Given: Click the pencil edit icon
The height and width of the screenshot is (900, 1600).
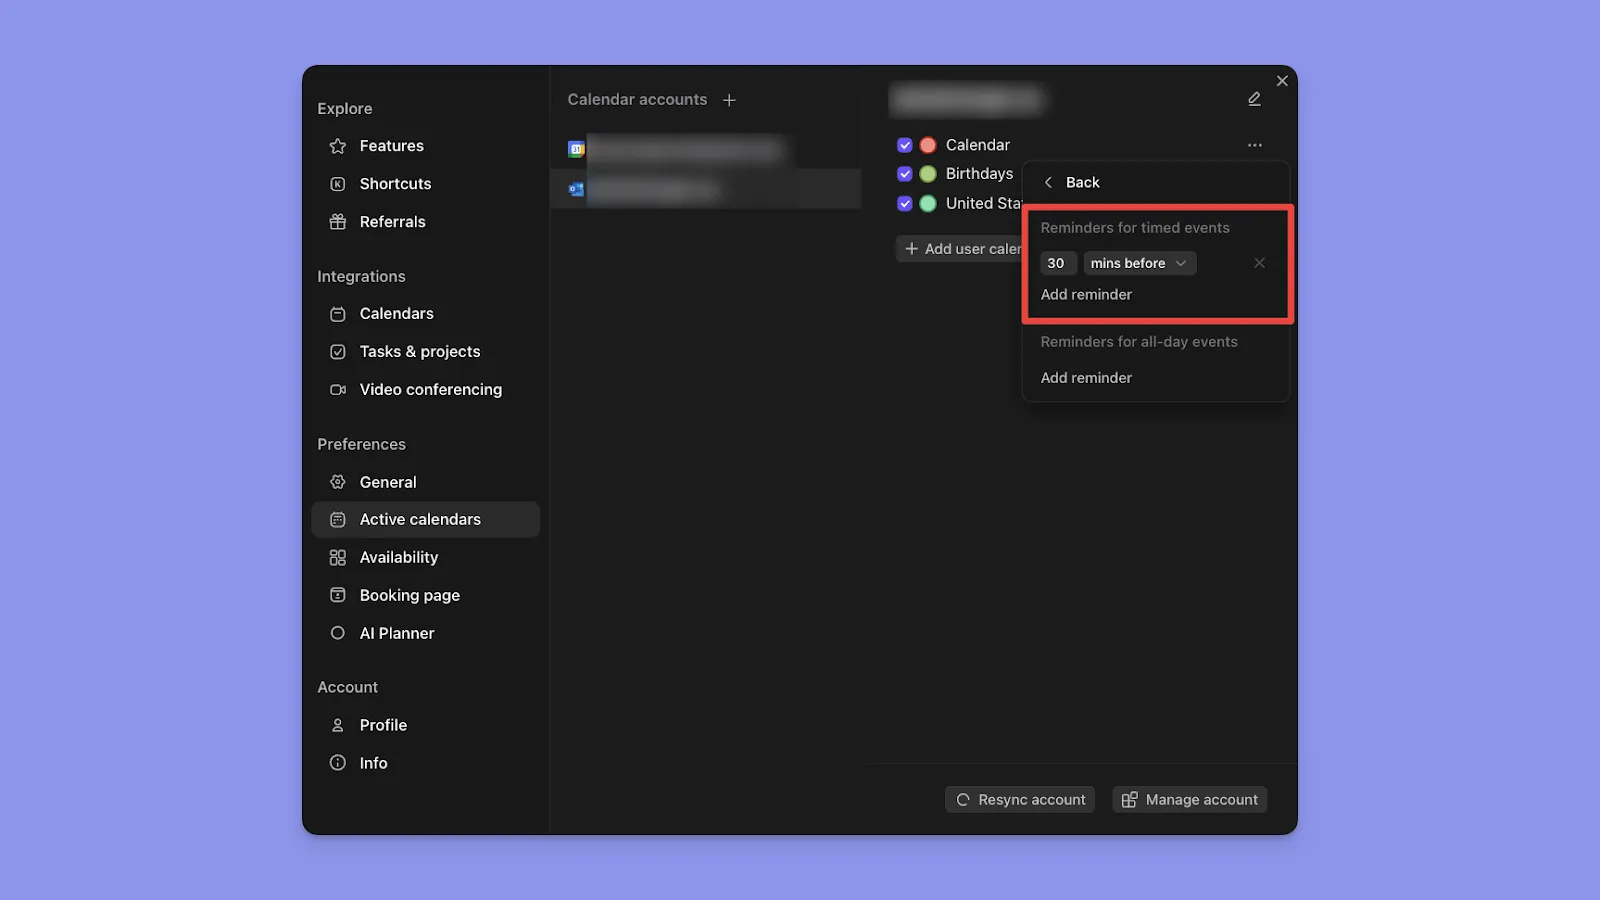Looking at the screenshot, I should click(x=1254, y=99).
